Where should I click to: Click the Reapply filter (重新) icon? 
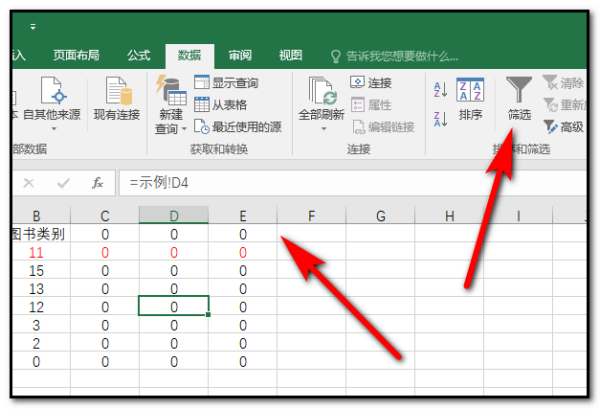tap(551, 104)
